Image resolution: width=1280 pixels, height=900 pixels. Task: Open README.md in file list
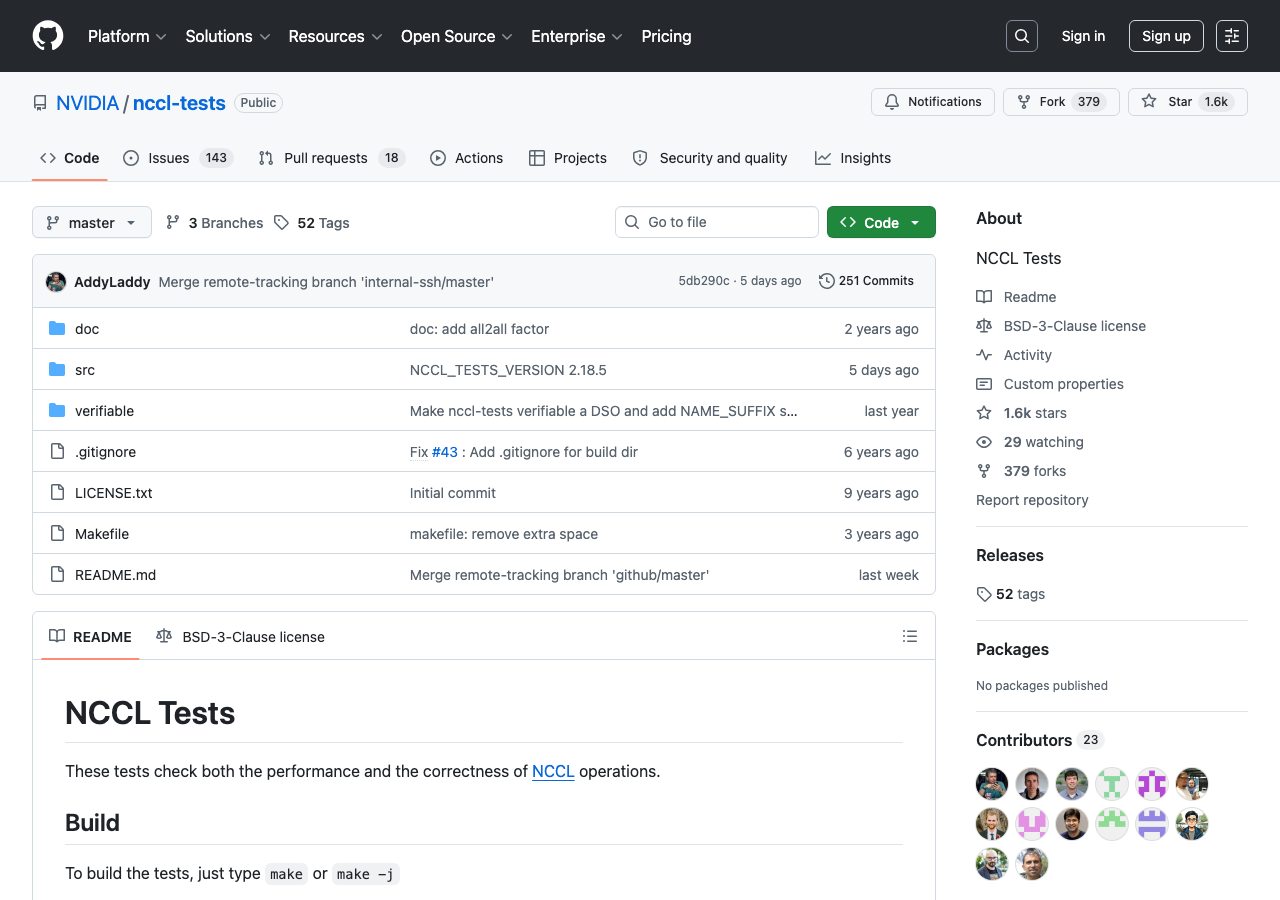(116, 575)
